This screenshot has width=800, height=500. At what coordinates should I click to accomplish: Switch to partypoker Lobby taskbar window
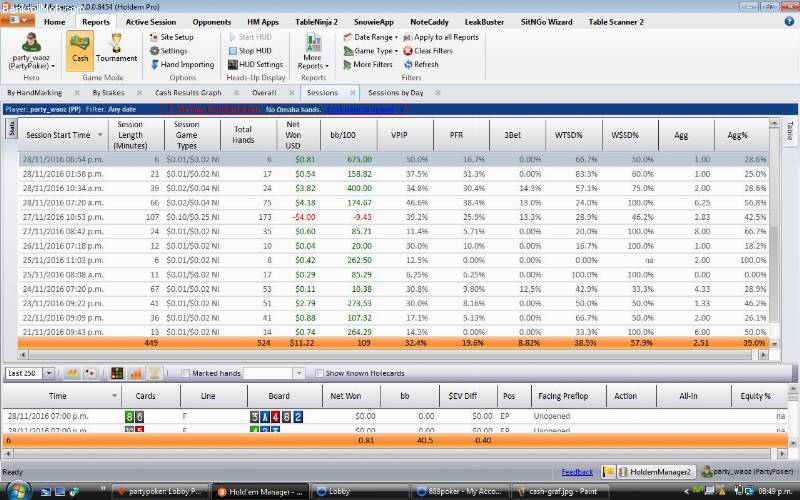[159, 492]
